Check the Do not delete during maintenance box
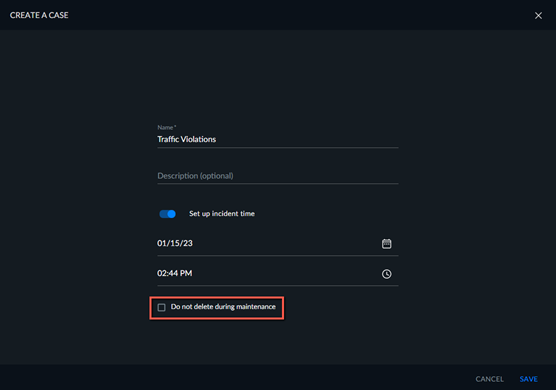The height and width of the screenshot is (390, 556). [x=161, y=307]
